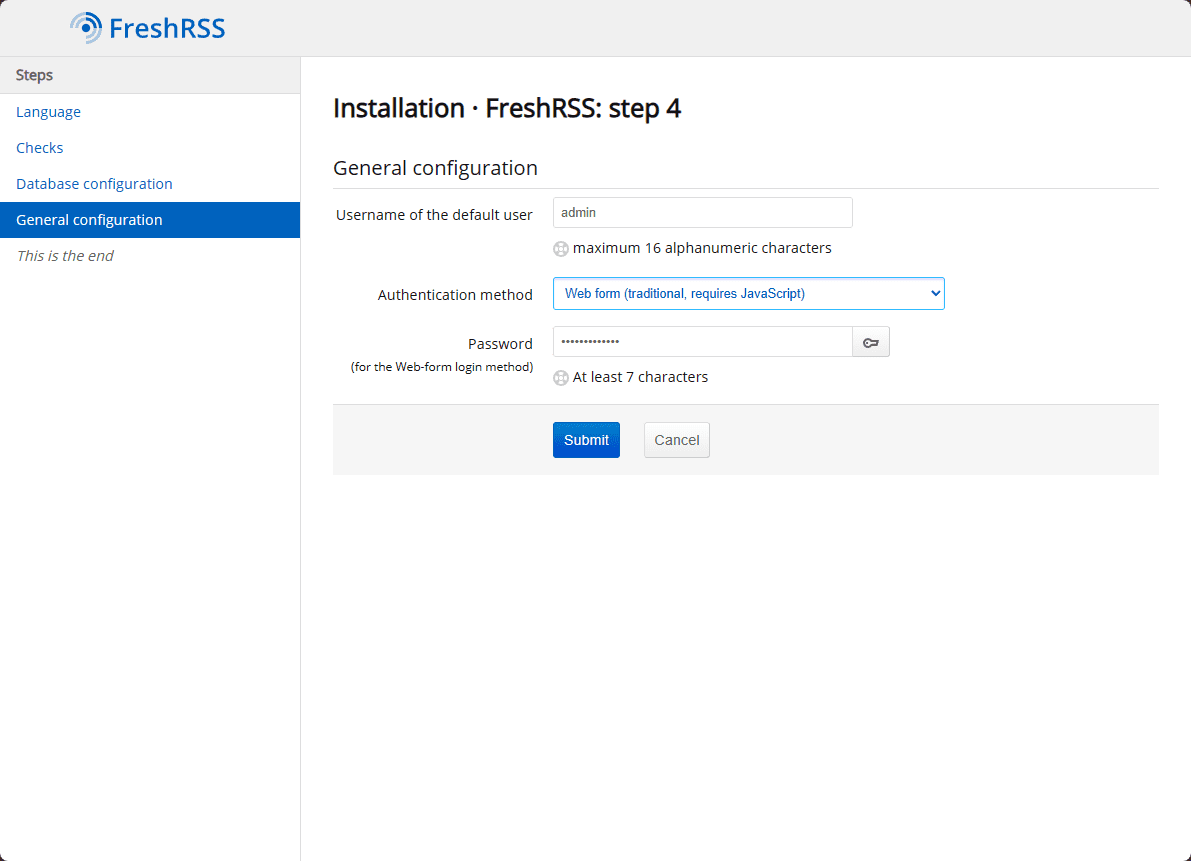The height and width of the screenshot is (861, 1191).
Task: Click the 'Username of the default user' label
Action: point(434,215)
